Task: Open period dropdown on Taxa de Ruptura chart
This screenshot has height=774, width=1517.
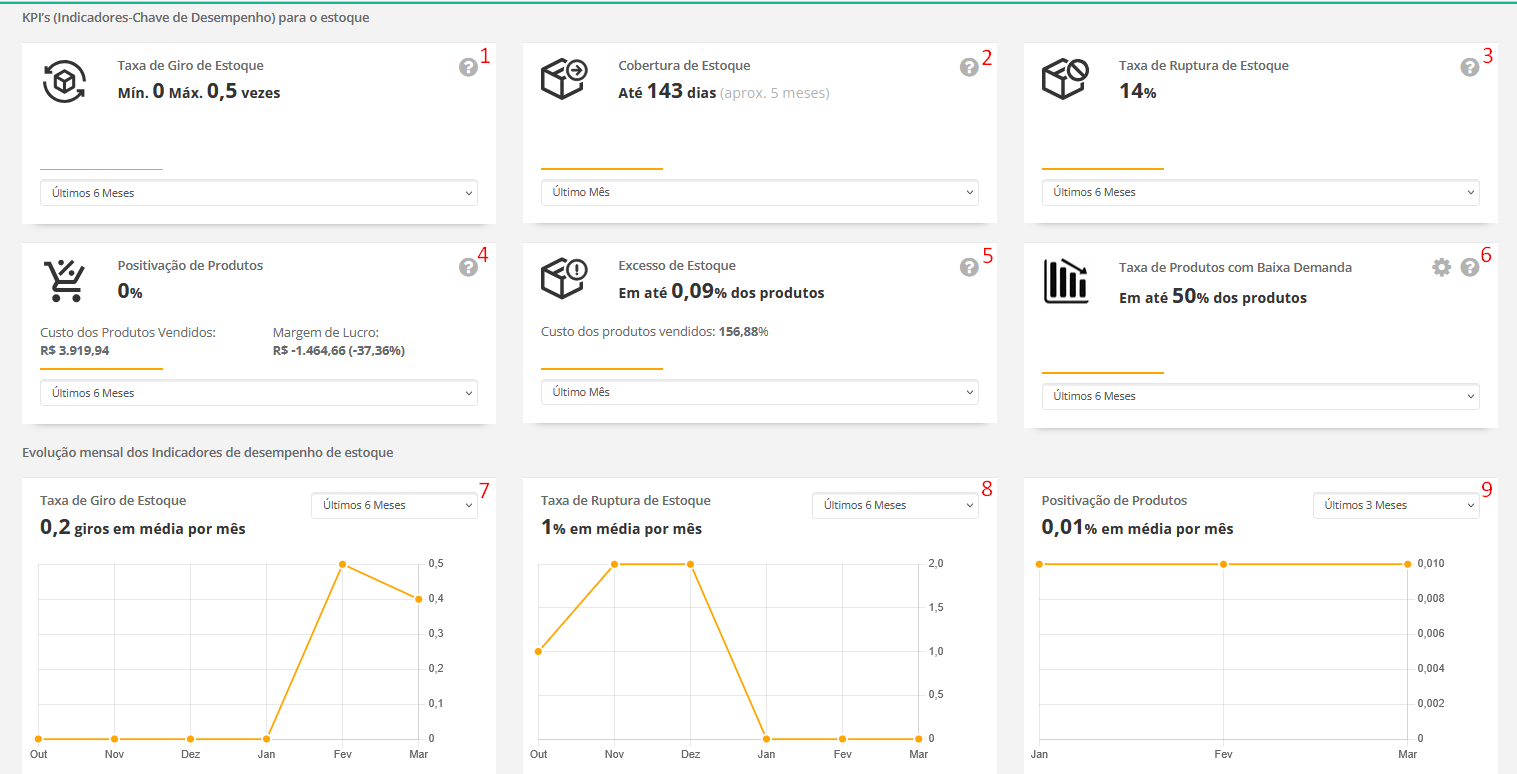Action: [895, 505]
